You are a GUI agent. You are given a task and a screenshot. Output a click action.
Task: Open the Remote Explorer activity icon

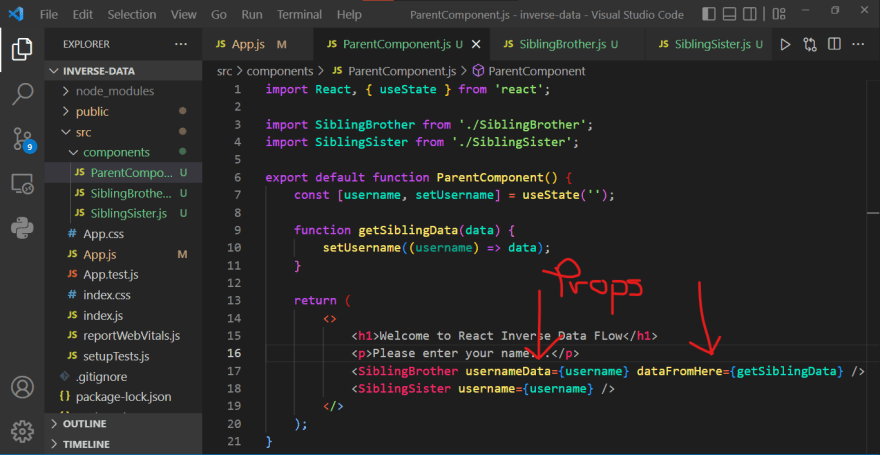pyautogui.click(x=22, y=184)
